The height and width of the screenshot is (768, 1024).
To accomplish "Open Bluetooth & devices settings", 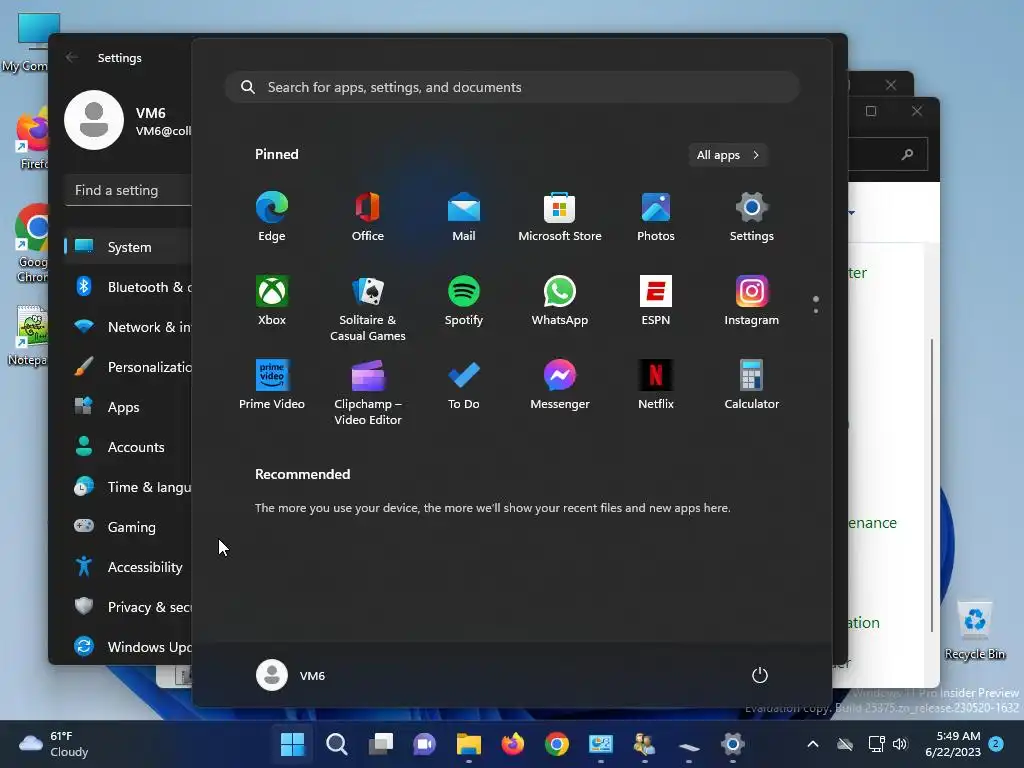I will pyautogui.click(x=128, y=287).
